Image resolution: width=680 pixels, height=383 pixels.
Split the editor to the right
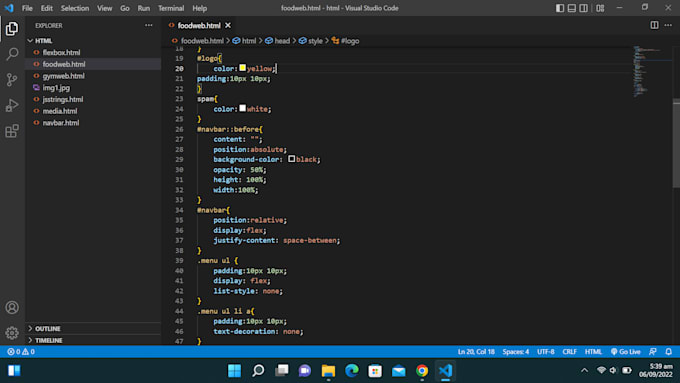pos(654,25)
